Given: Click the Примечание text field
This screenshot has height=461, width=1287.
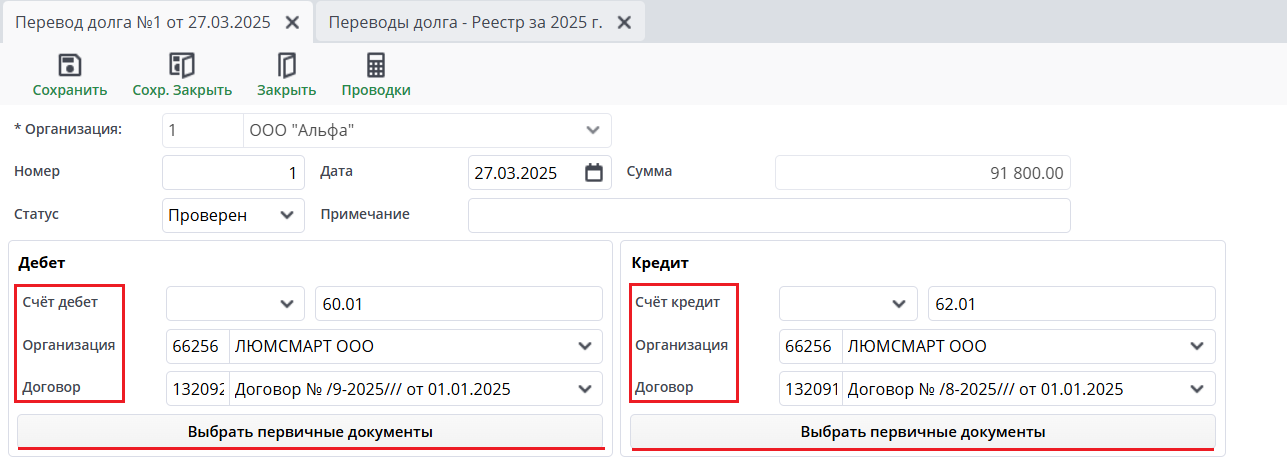Looking at the screenshot, I should (768, 215).
